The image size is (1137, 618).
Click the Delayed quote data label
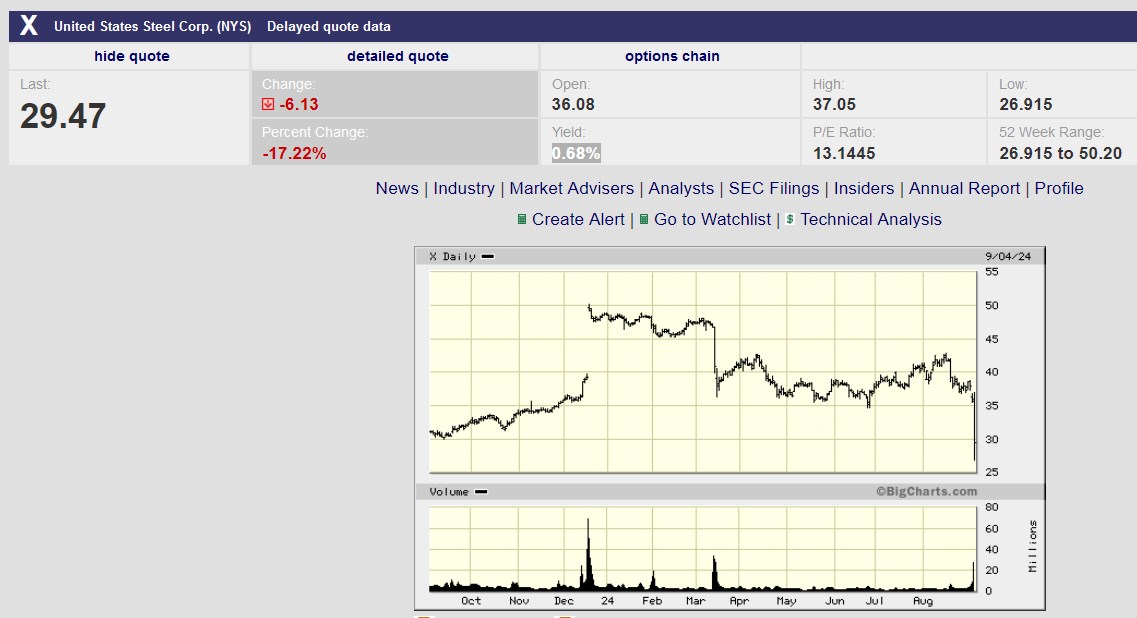click(x=328, y=27)
